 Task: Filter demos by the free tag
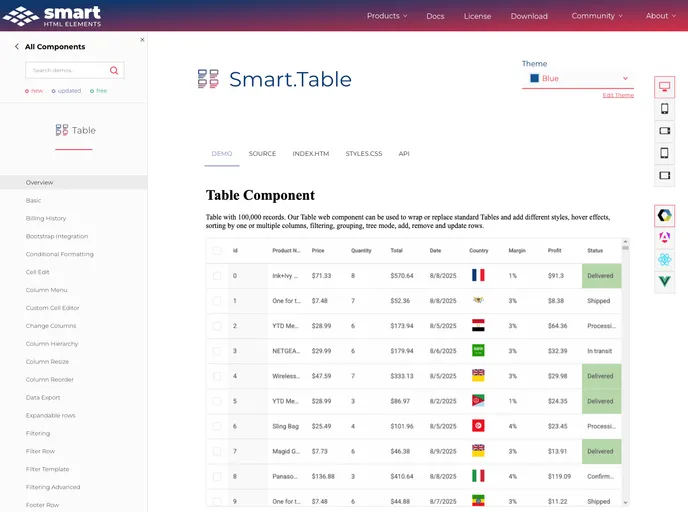pos(98,91)
